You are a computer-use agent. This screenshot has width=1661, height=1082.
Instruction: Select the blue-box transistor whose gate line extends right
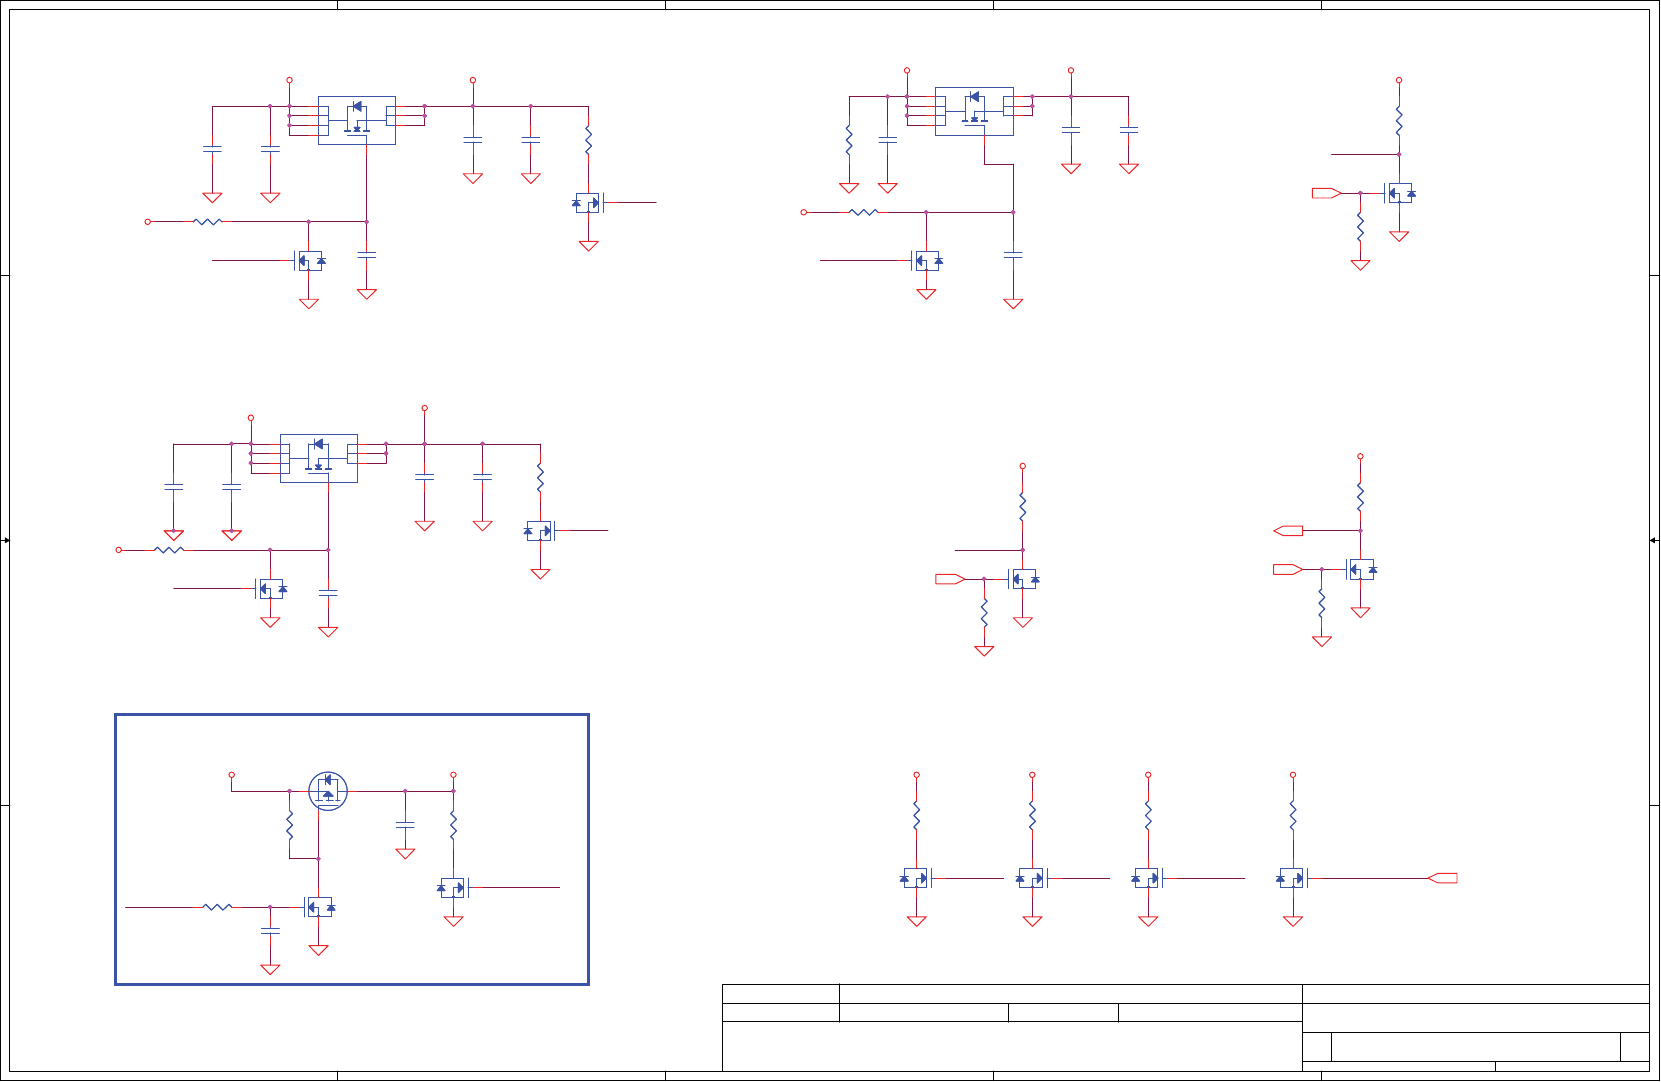[x=453, y=887]
